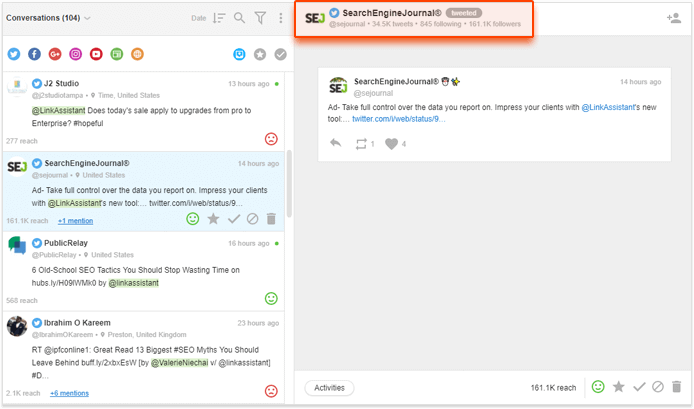
Task: Open the PublicRelay conversation
Action: [x=143, y=271]
